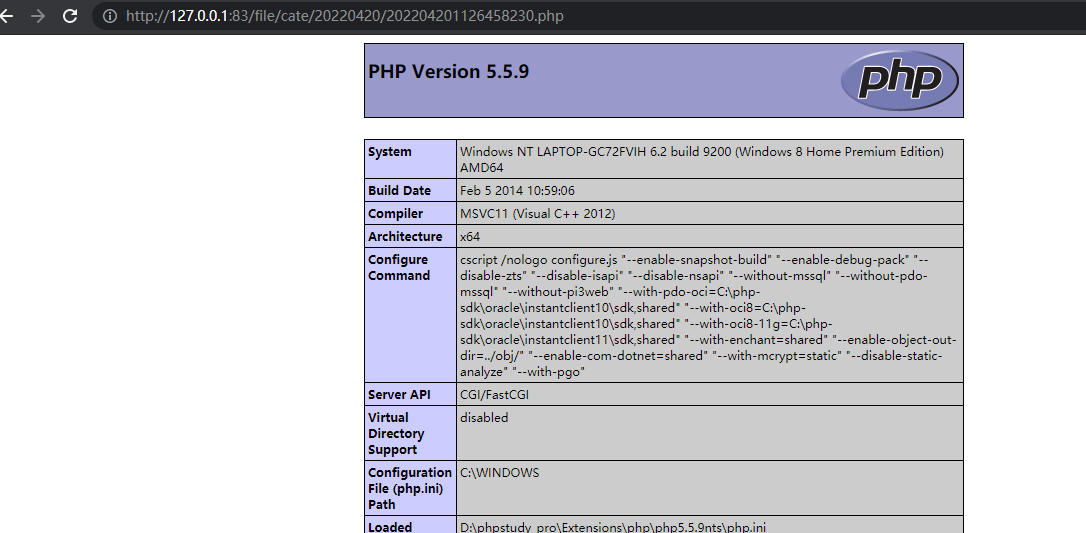Image resolution: width=1086 pixels, height=533 pixels.
Task: Select the Architecture row label
Action: (405, 236)
